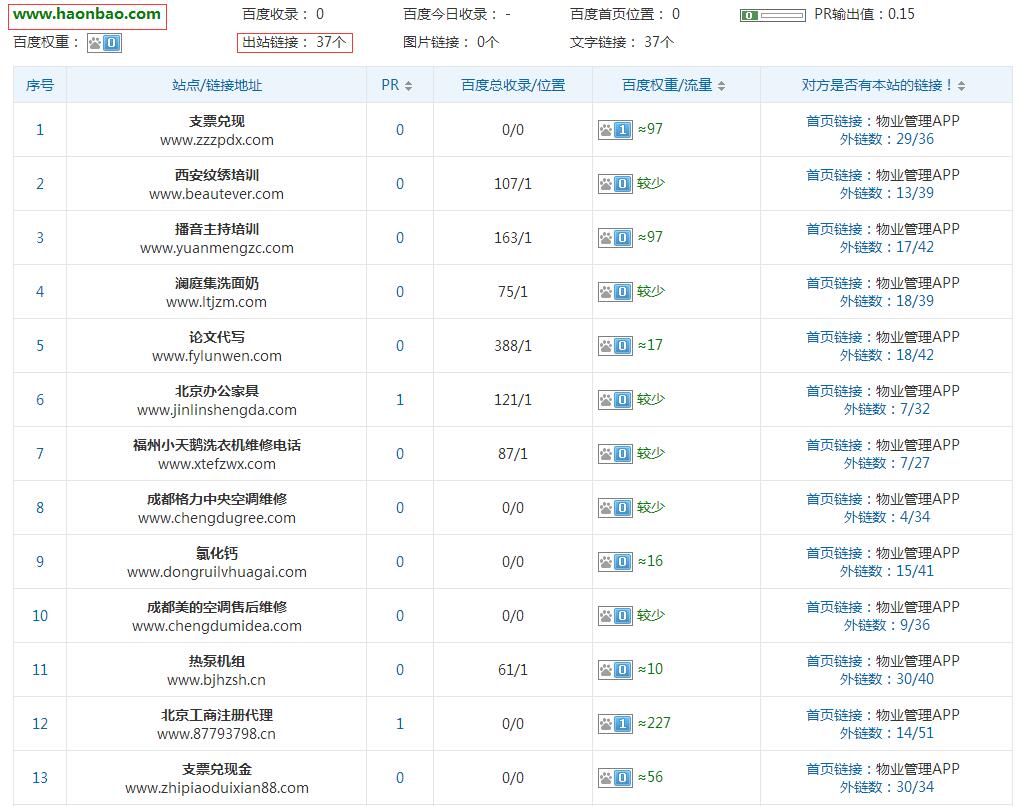The height and width of the screenshot is (806, 1020).
Task: Click Baidu weight icon for 支票兑现 row
Action: click(615, 130)
